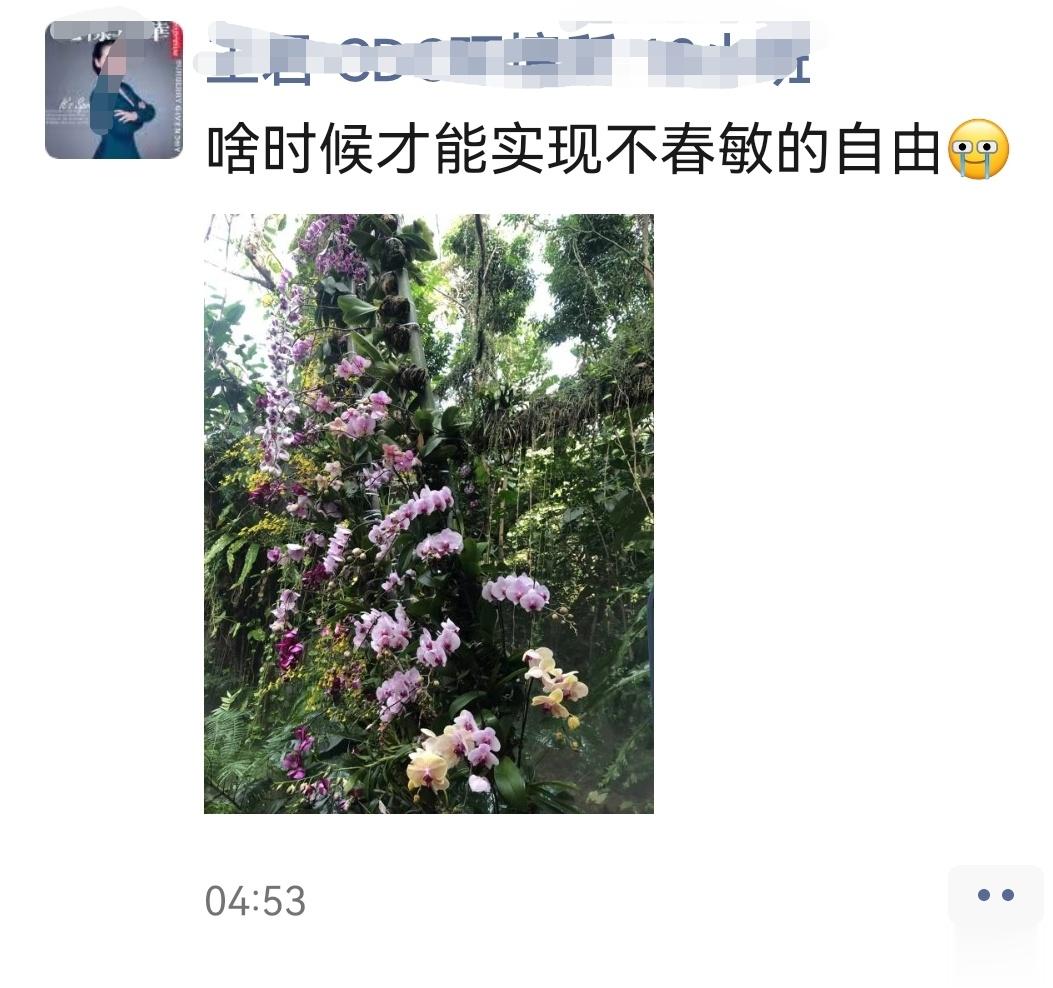Screen dimensions: 1053x988
Task: Open the two-dot like/comment menu button
Action: (995, 895)
